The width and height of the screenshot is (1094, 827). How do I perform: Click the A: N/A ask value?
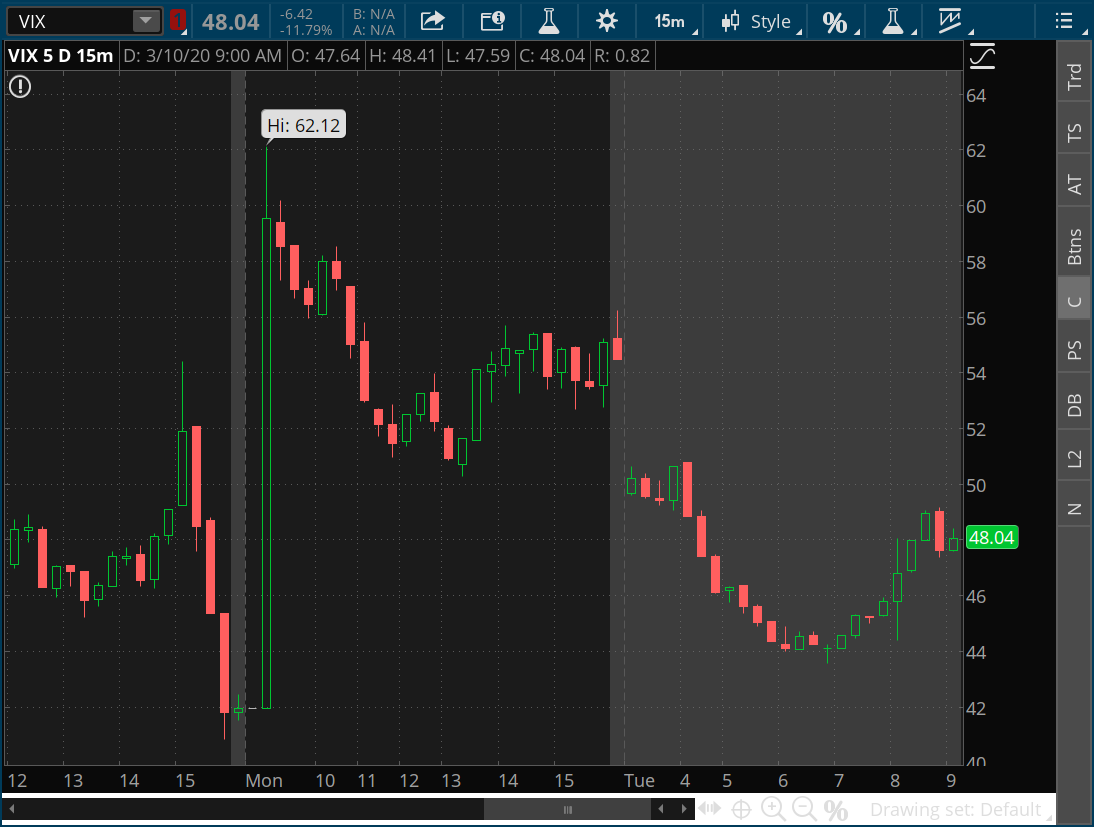pos(374,30)
